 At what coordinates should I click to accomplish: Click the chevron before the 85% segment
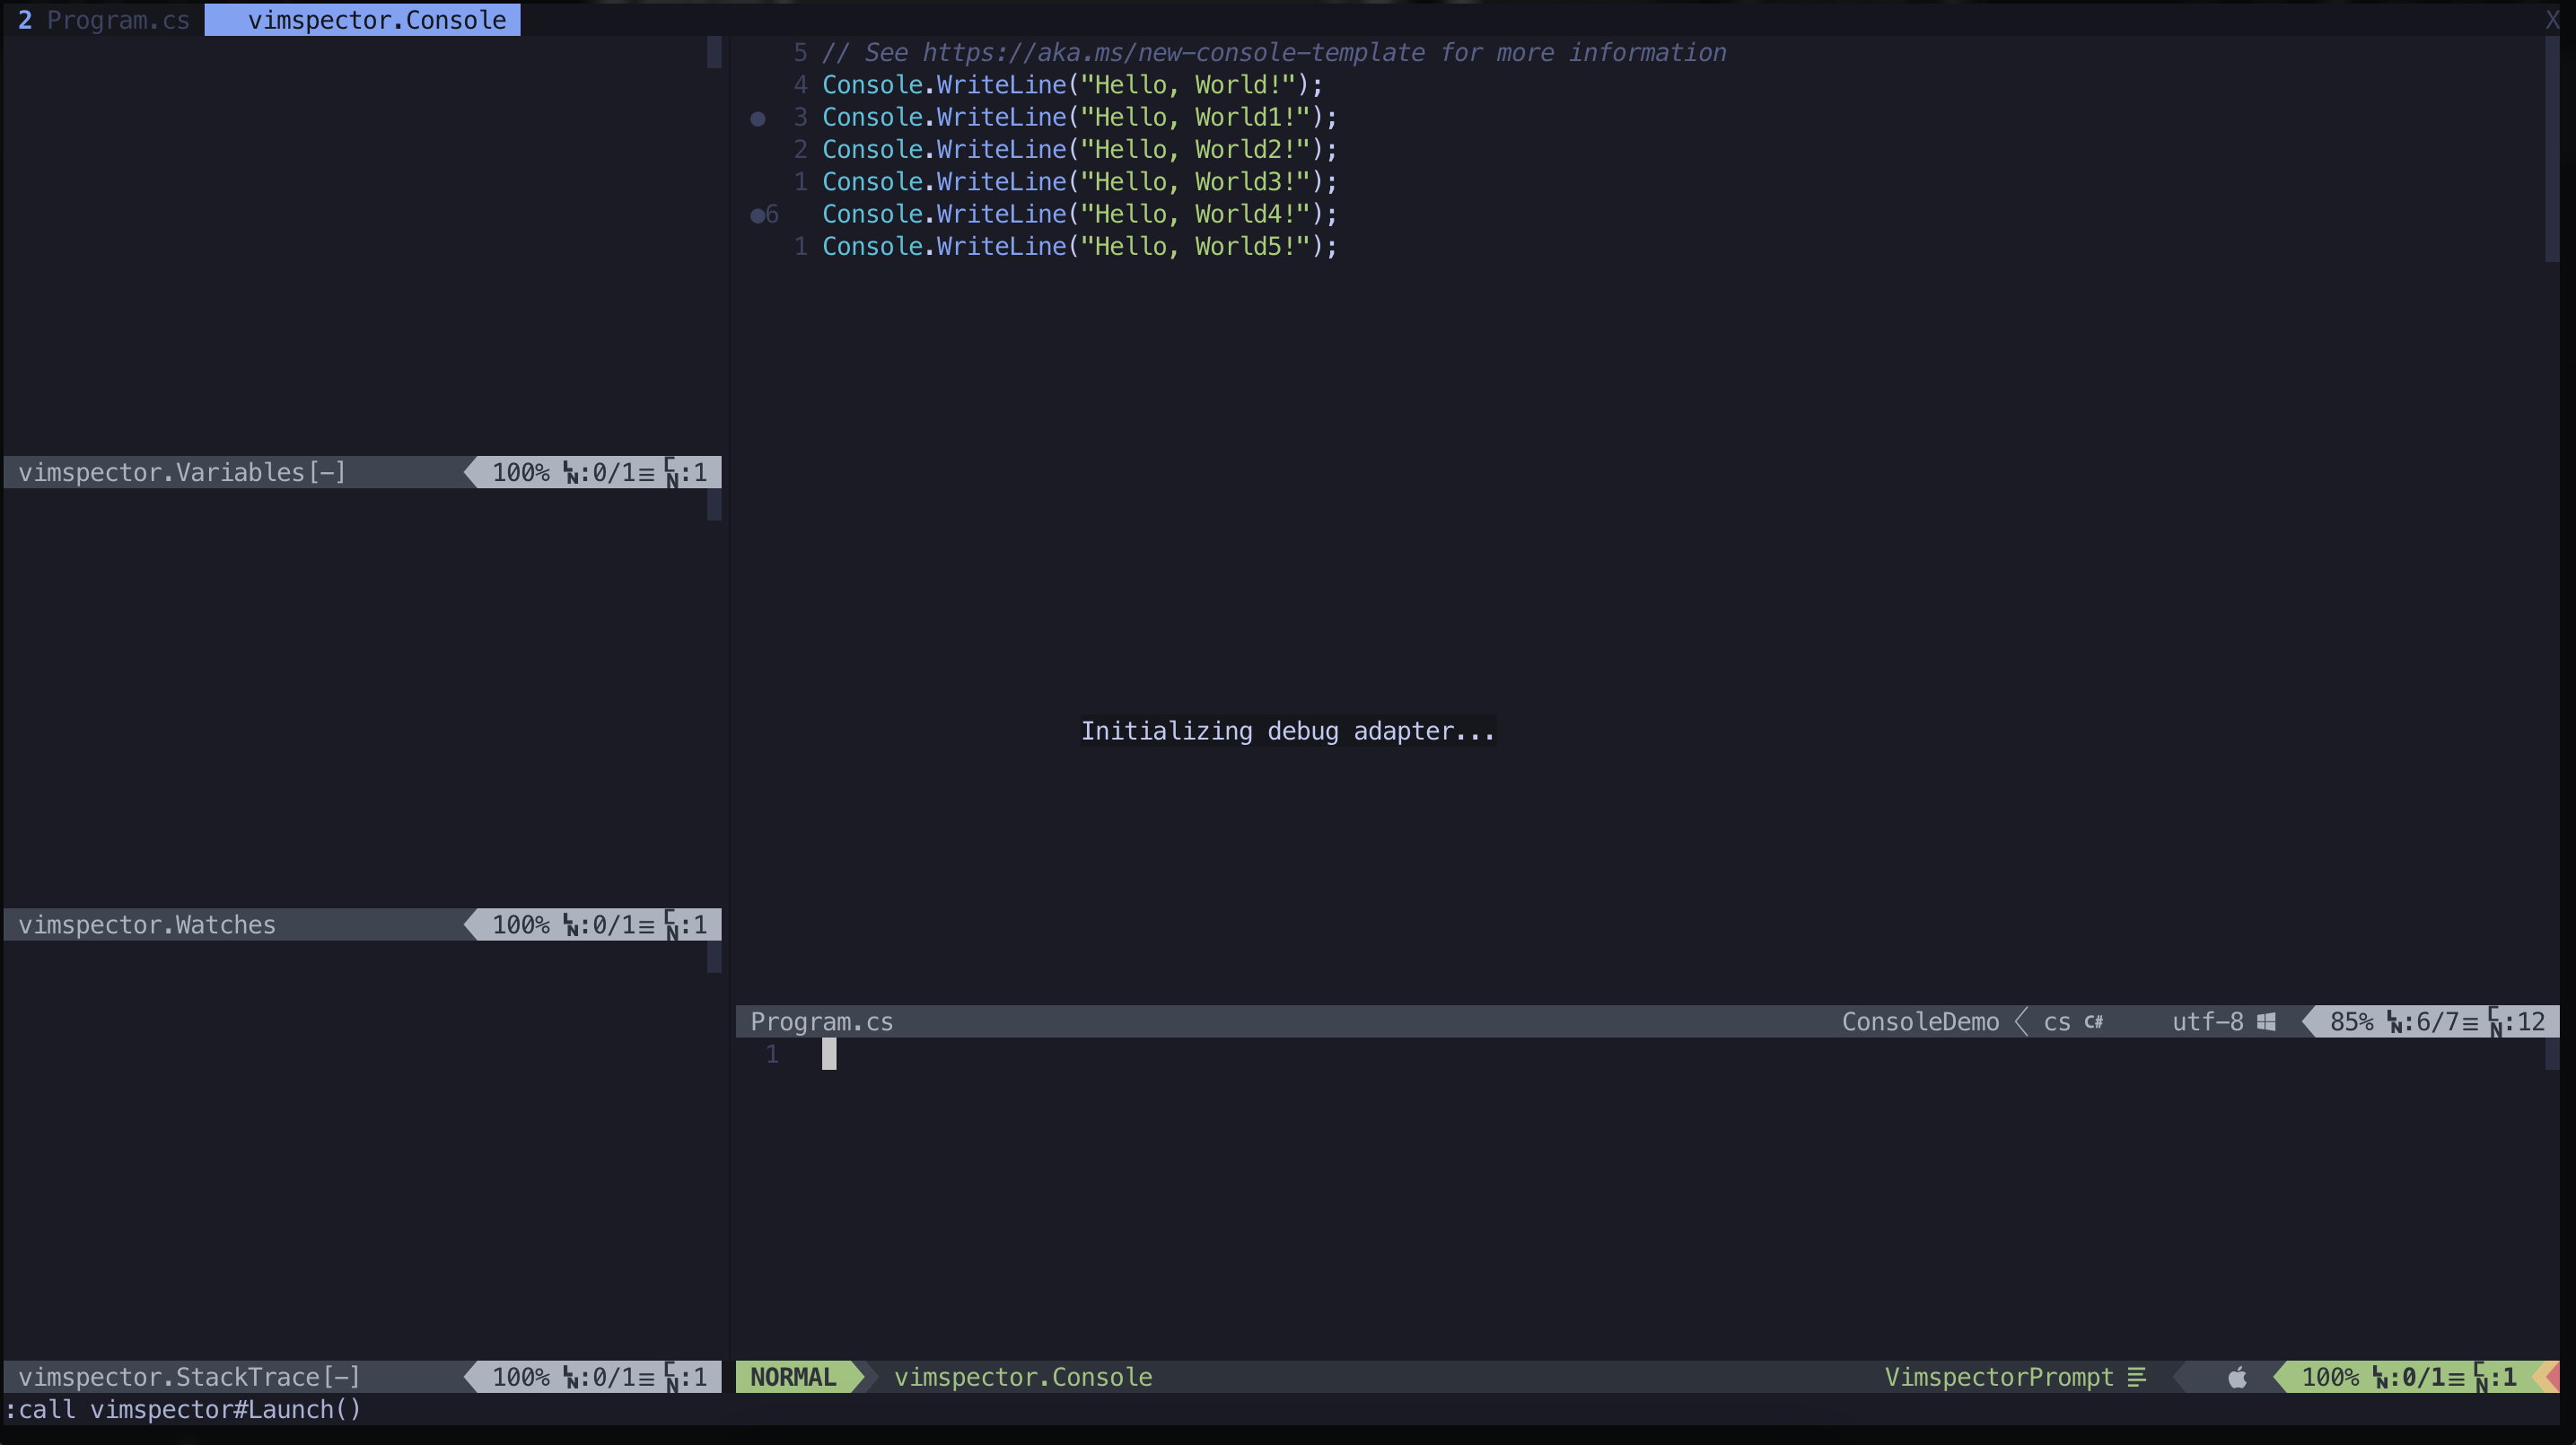tap(2309, 1022)
